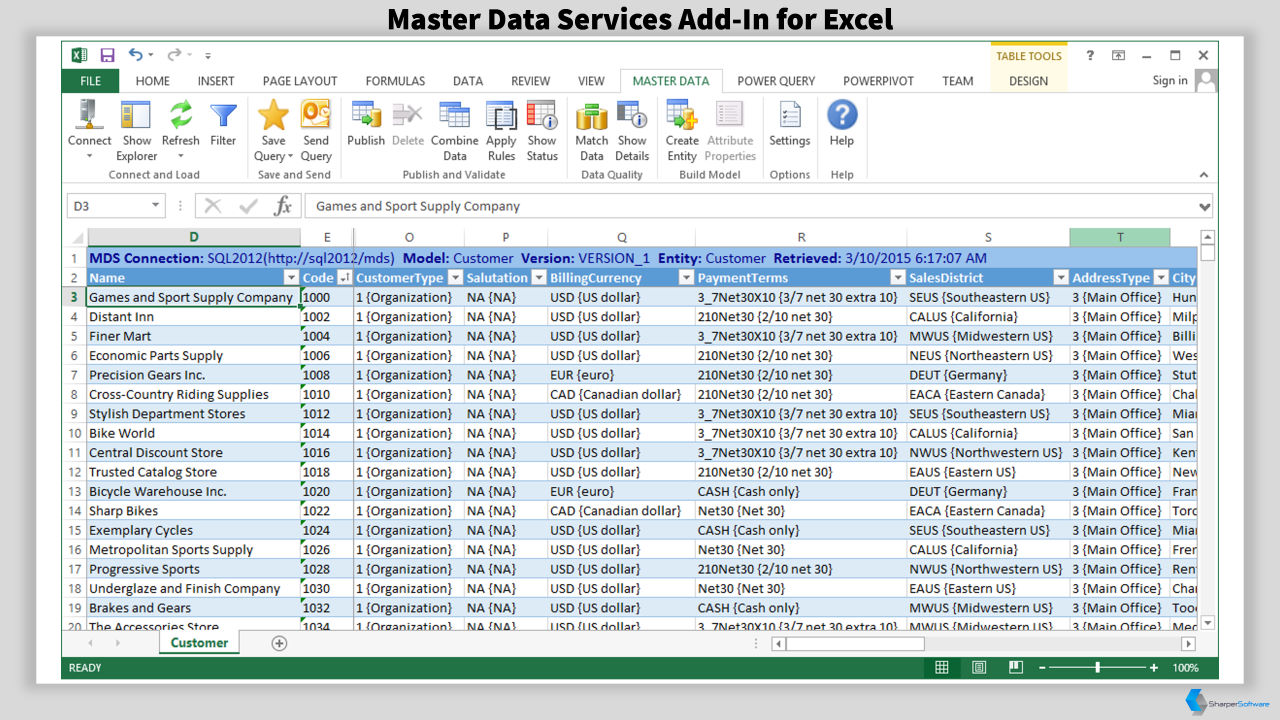Select row header 10

tap(75, 433)
